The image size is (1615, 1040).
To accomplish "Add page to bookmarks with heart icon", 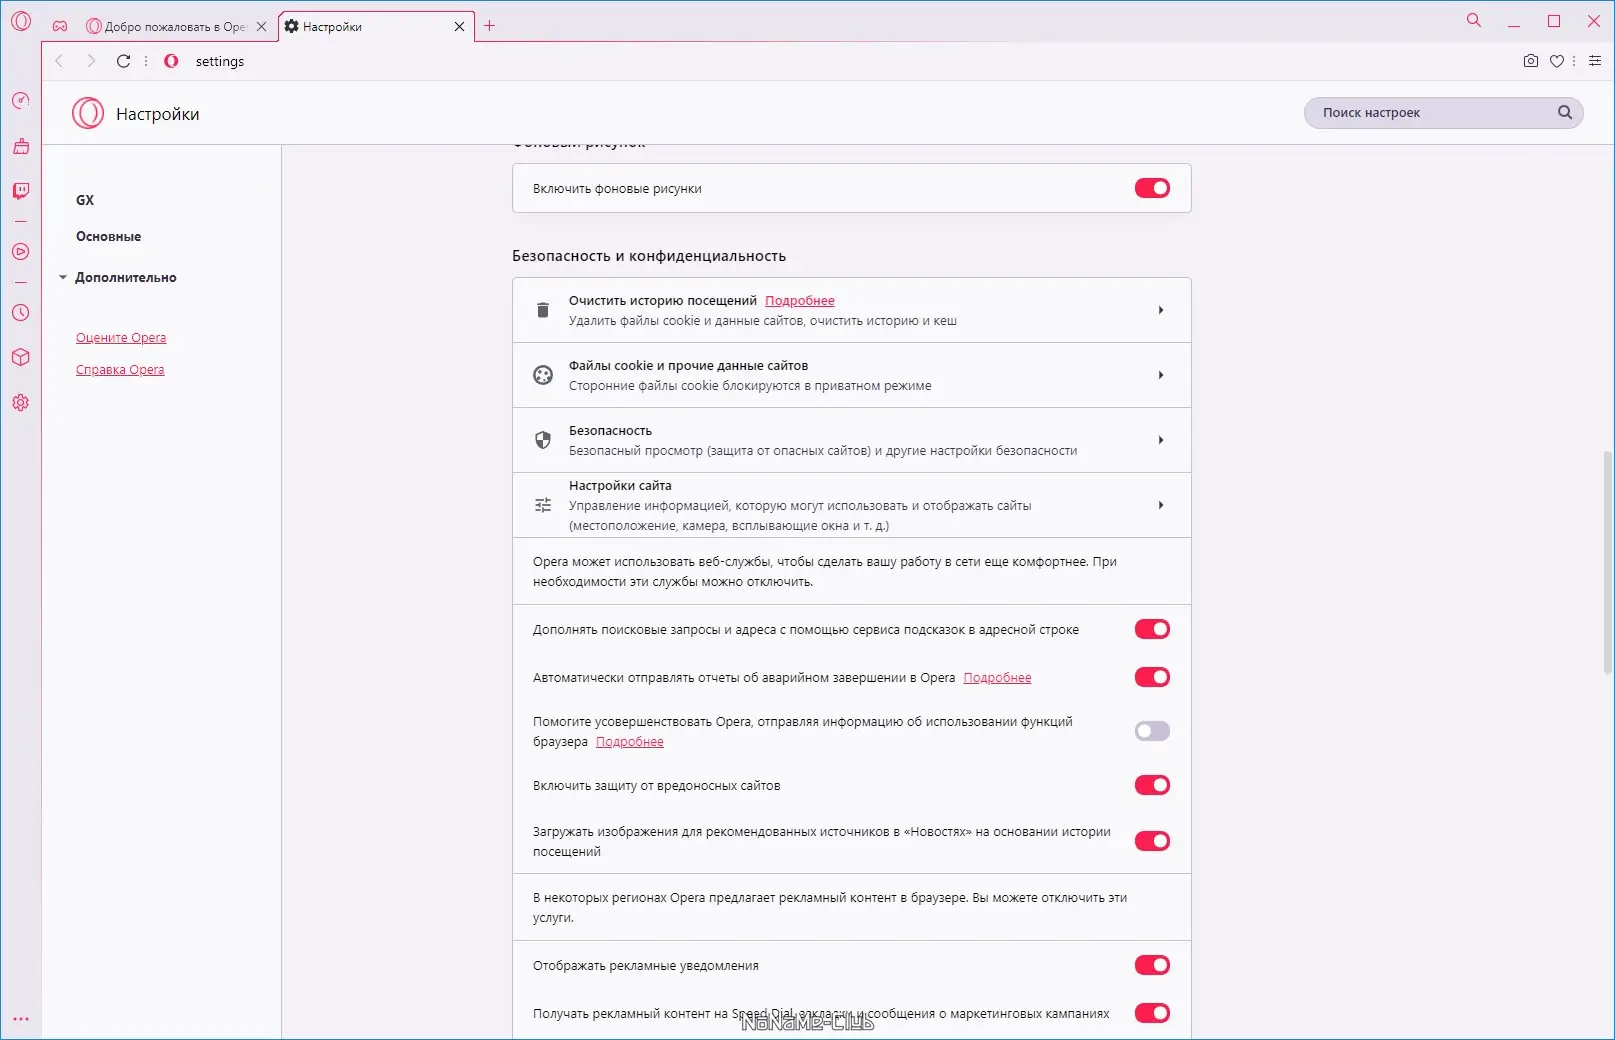I will coord(1557,61).
